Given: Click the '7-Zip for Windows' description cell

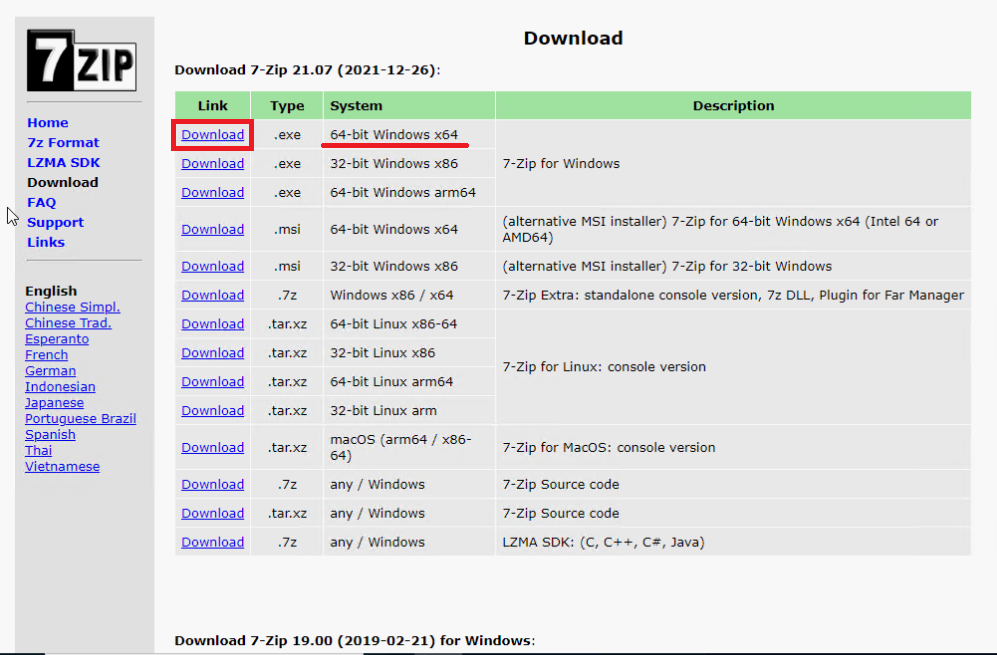Looking at the screenshot, I should coord(733,163).
